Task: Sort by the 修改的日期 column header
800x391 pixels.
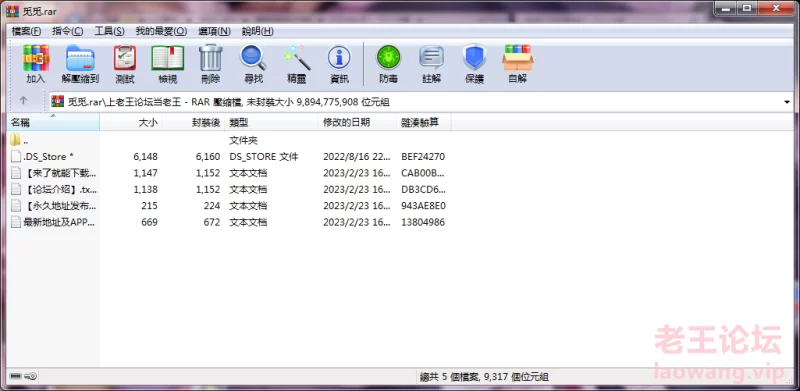Action: pyautogui.click(x=357, y=123)
